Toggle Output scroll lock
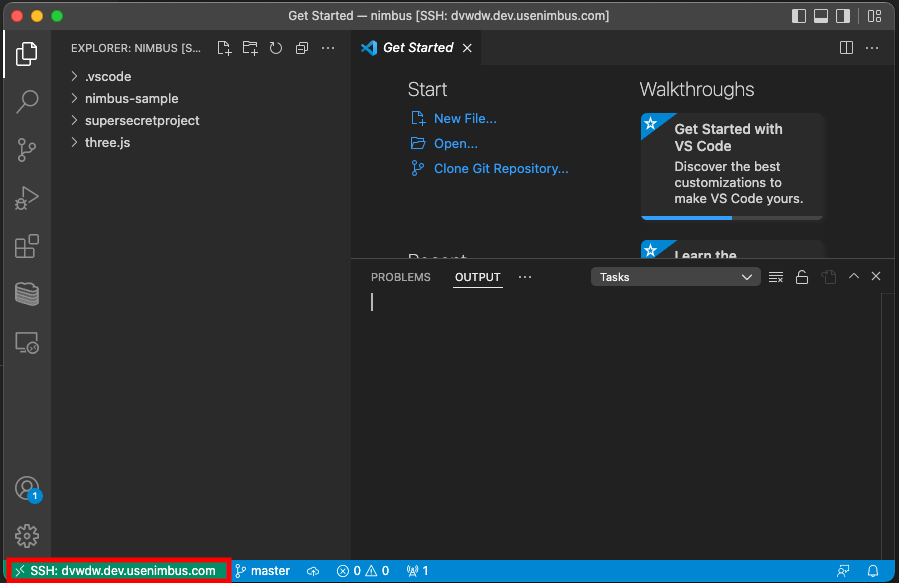 point(802,277)
